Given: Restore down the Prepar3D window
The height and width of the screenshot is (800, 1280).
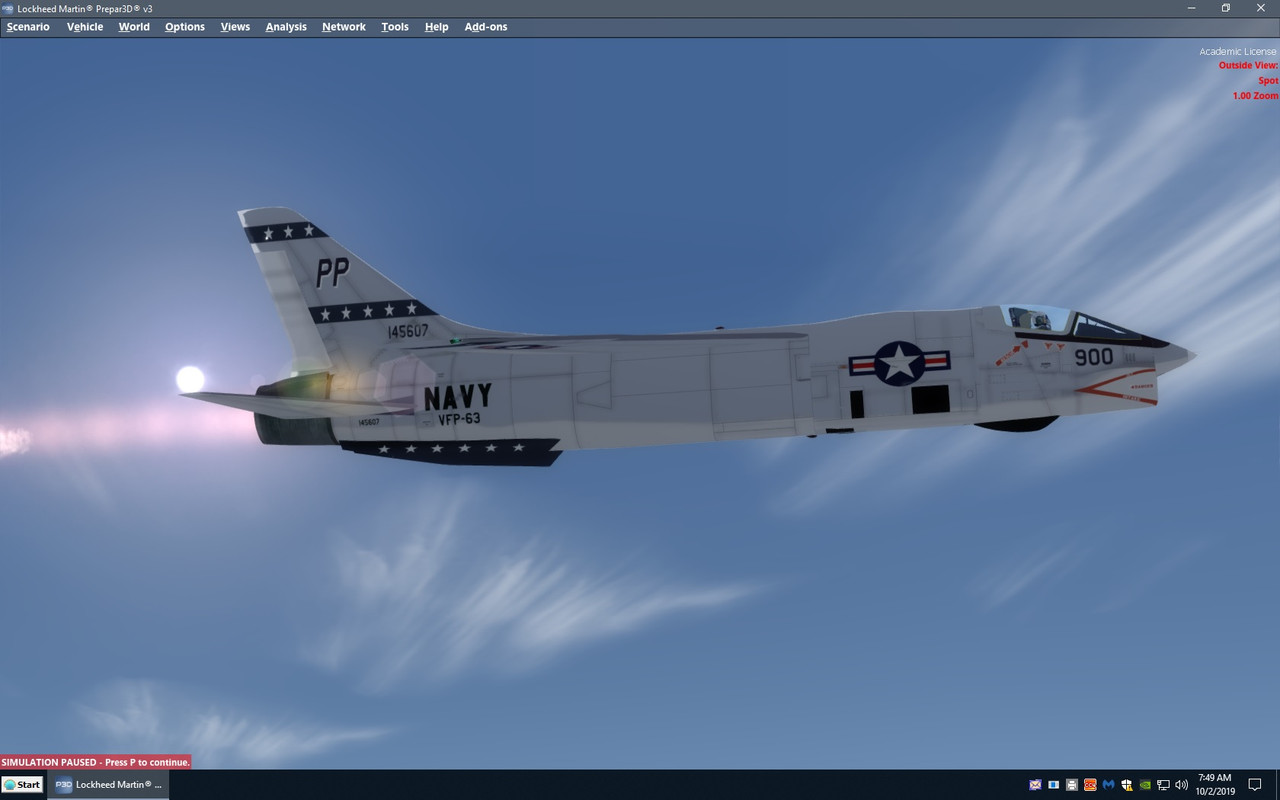Looking at the screenshot, I should [1226, 8].
